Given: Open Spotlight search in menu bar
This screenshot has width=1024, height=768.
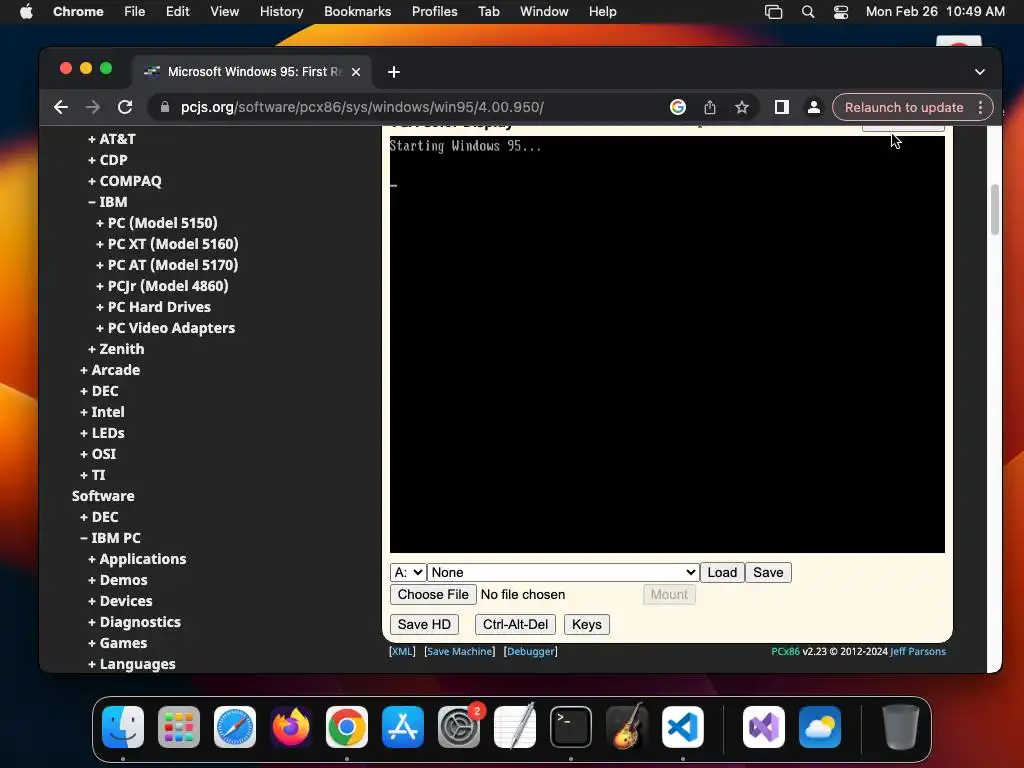Looking at the screenshot, I should click(x=808, y=12).
